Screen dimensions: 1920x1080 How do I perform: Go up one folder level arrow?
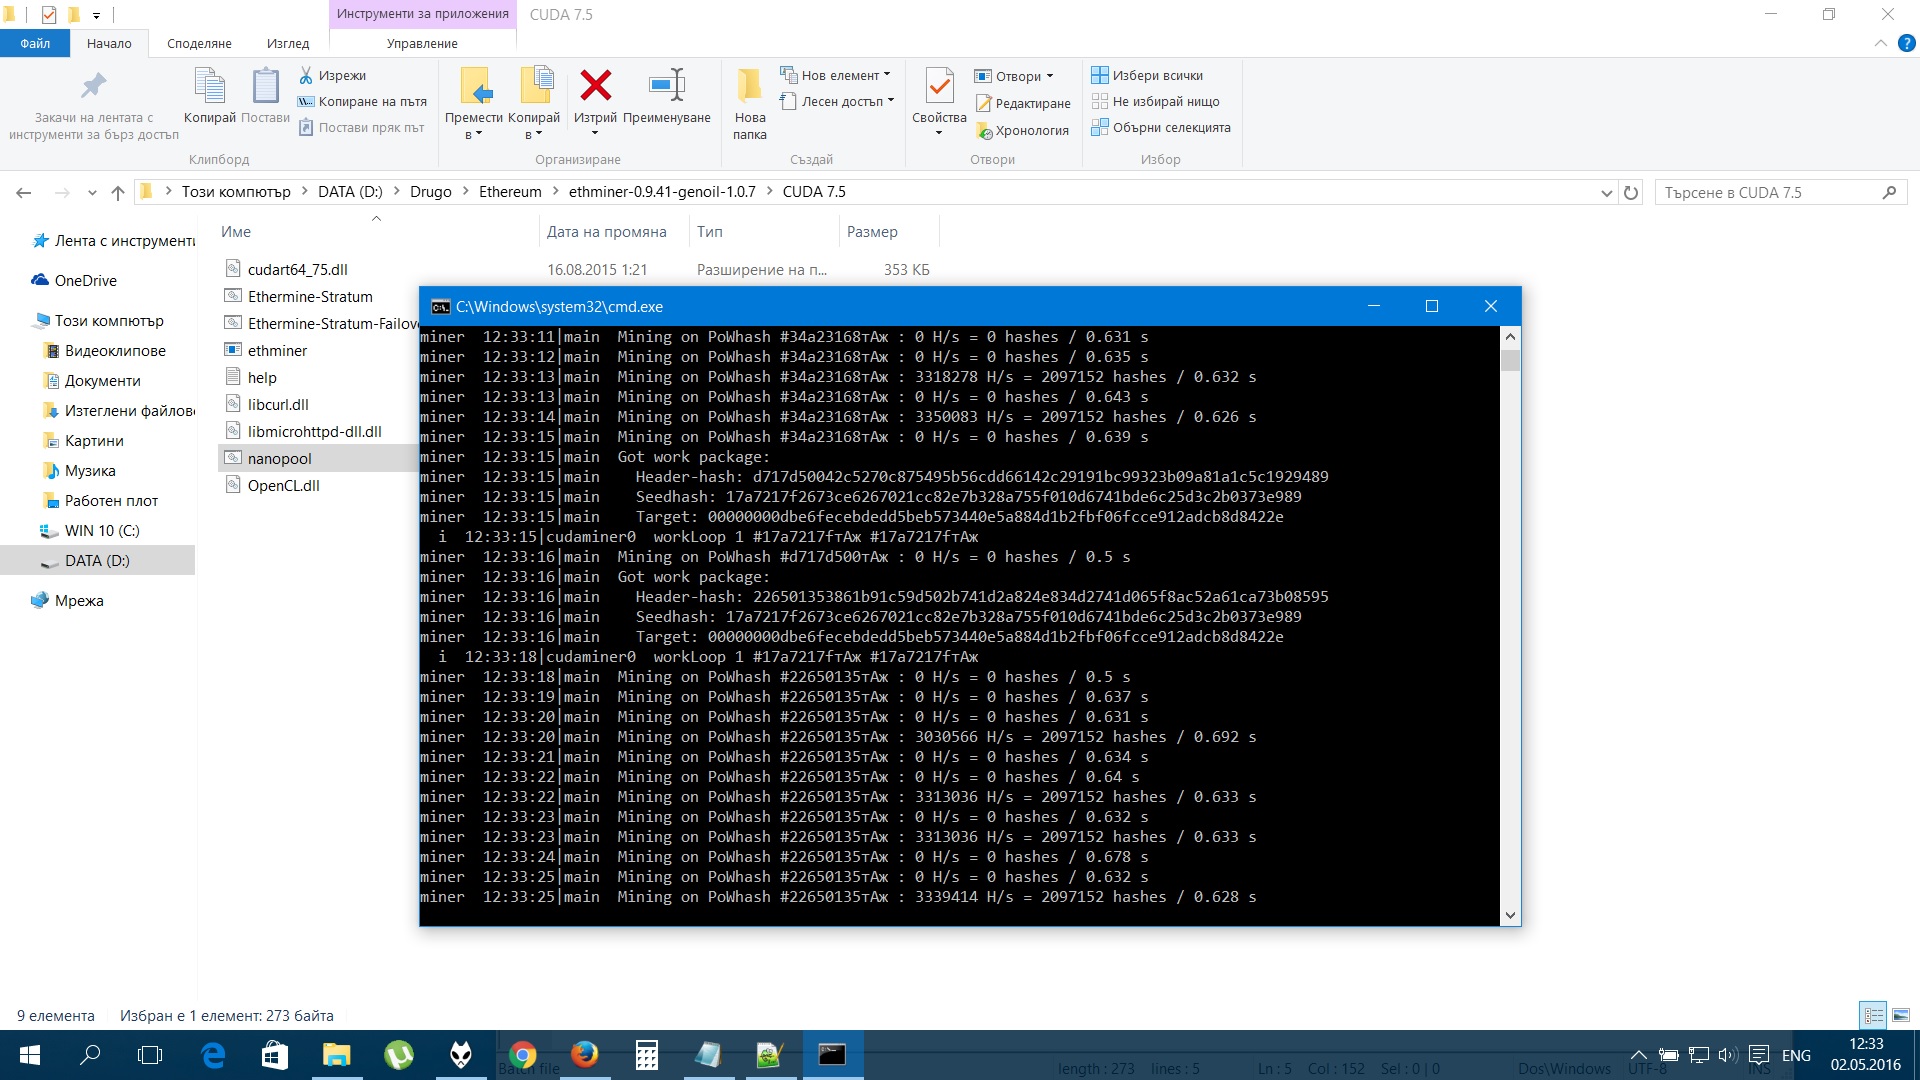click(118, 192)
